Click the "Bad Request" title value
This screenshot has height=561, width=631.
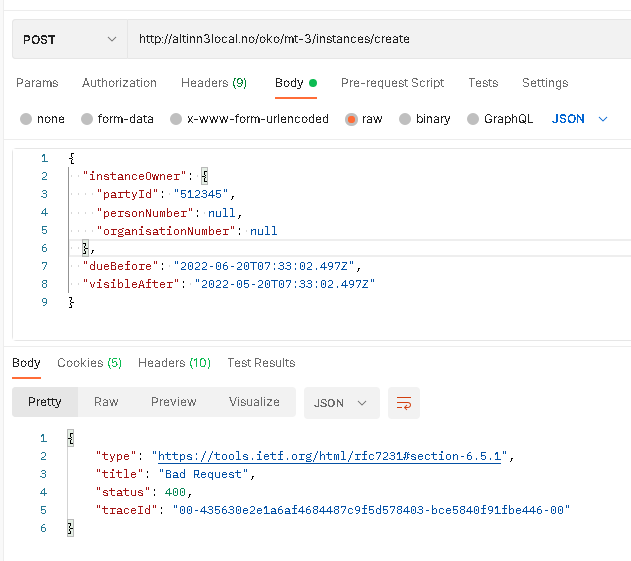tap(204, 474)
